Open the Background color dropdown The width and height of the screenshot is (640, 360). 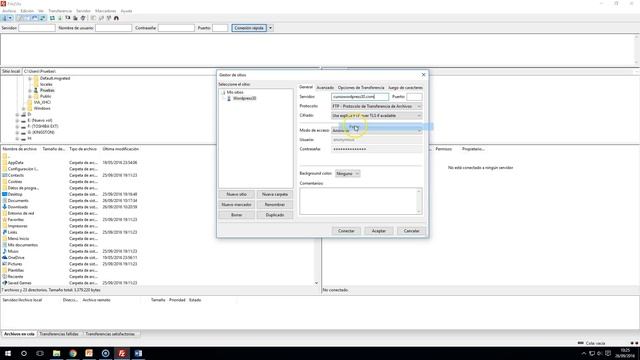[347, 173]
